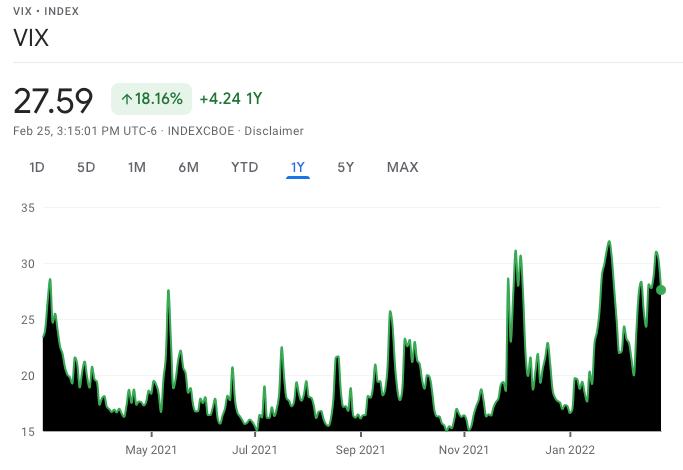Click the VIX title heading

point(31,37)
